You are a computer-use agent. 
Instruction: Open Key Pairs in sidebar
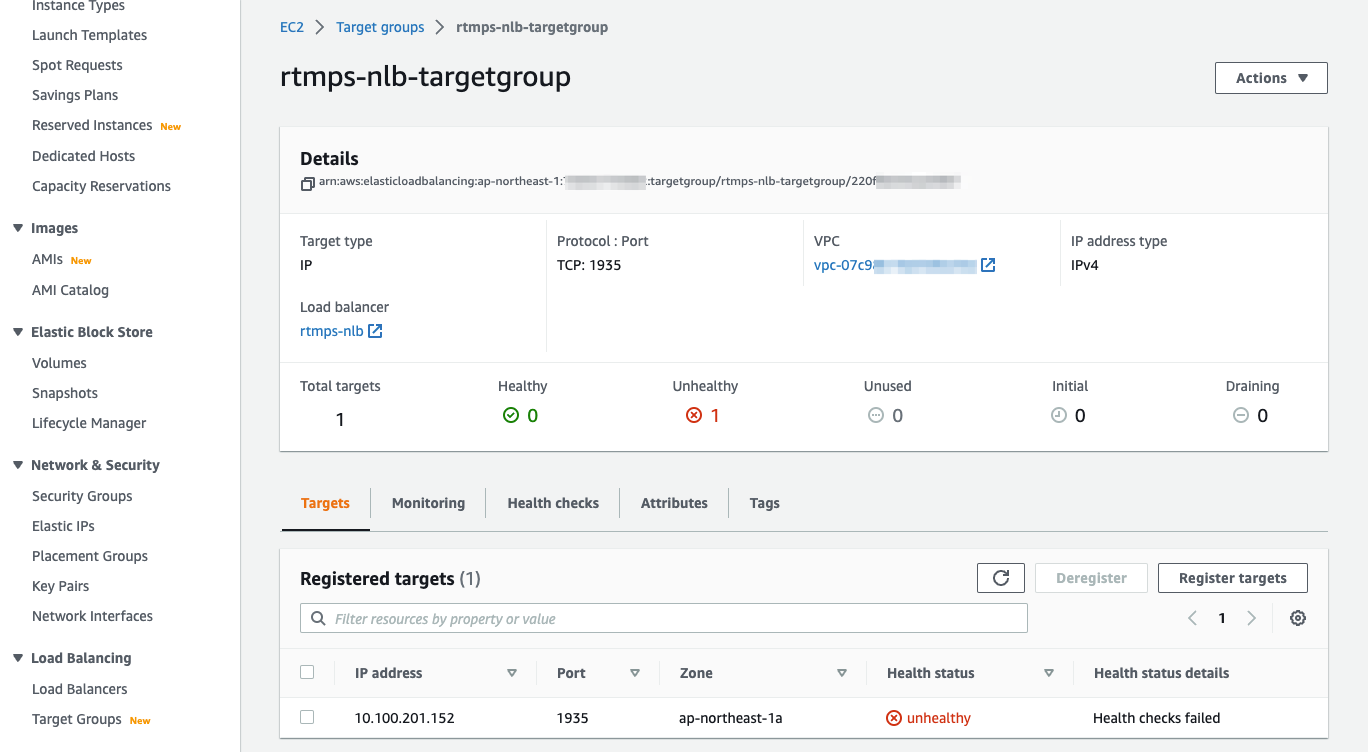pyautogui.click(x=60, y=586)
